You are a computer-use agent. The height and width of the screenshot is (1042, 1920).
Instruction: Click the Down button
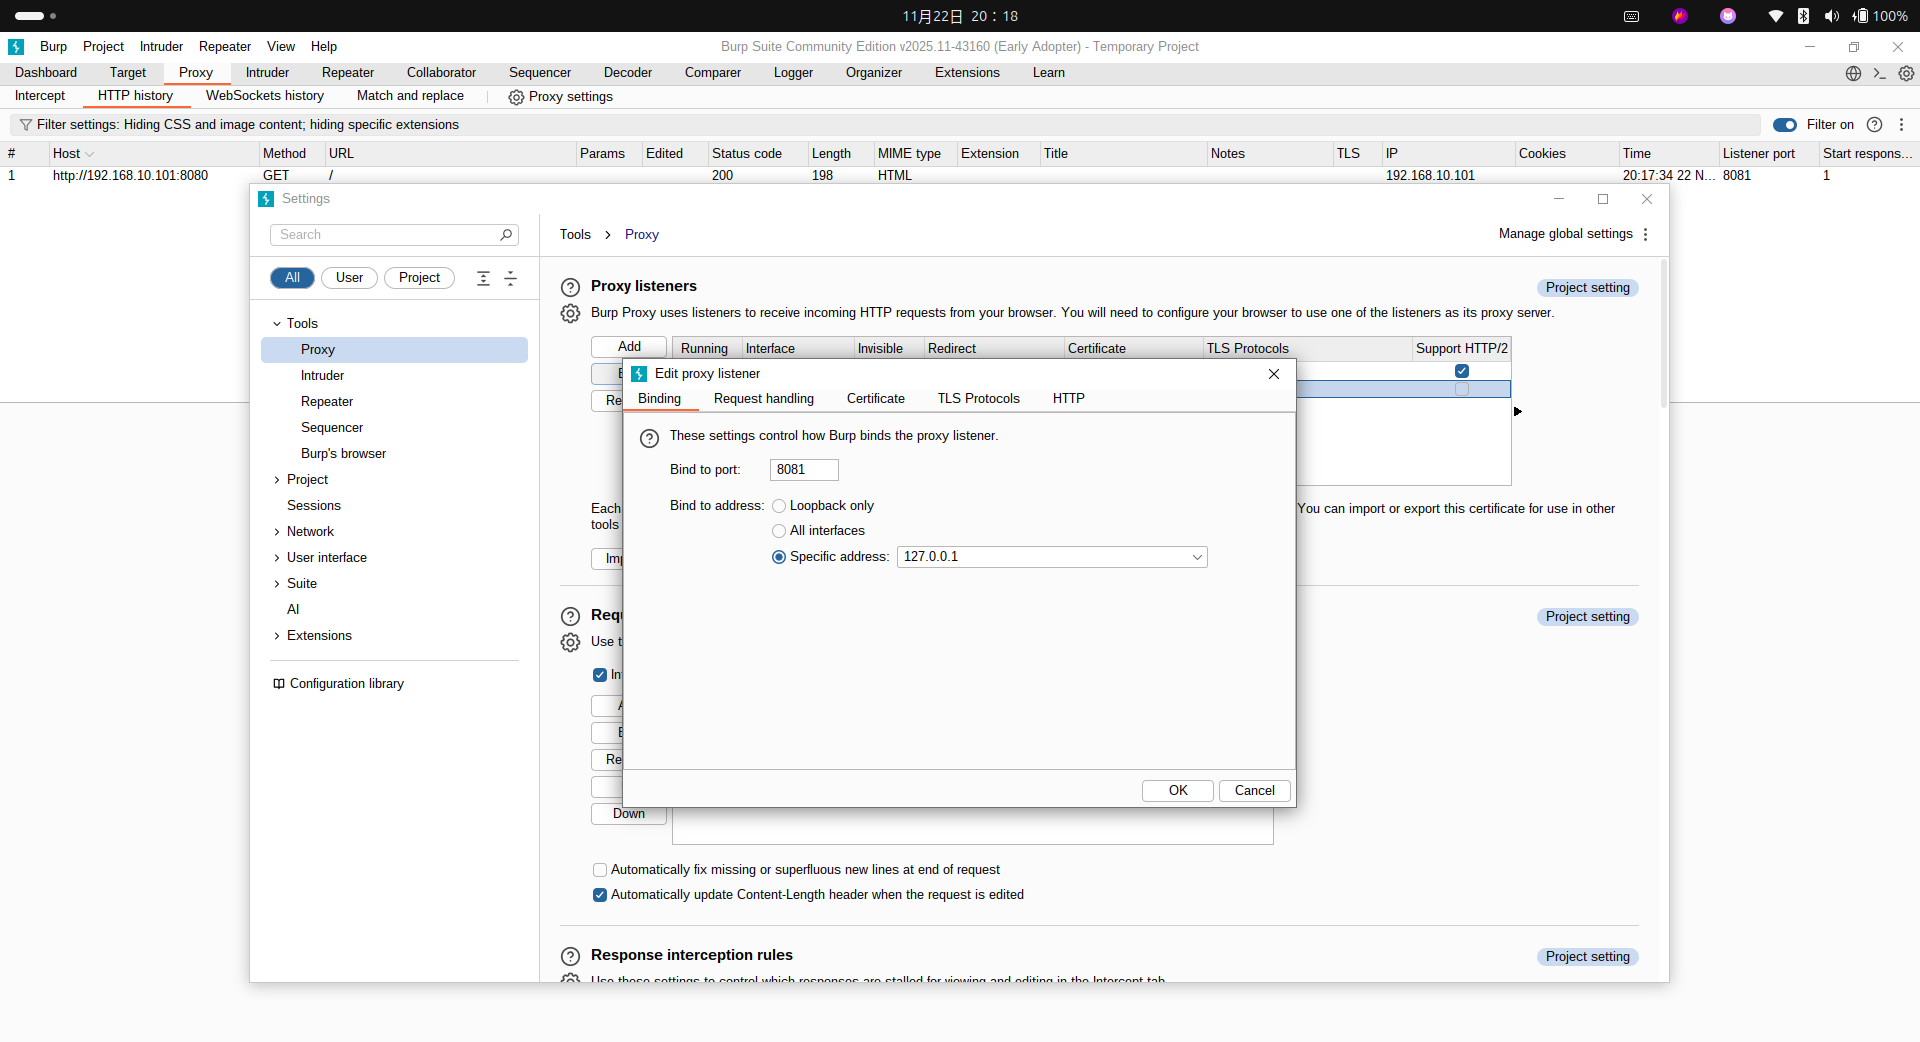pyautogui.click(x=629, y=814)
